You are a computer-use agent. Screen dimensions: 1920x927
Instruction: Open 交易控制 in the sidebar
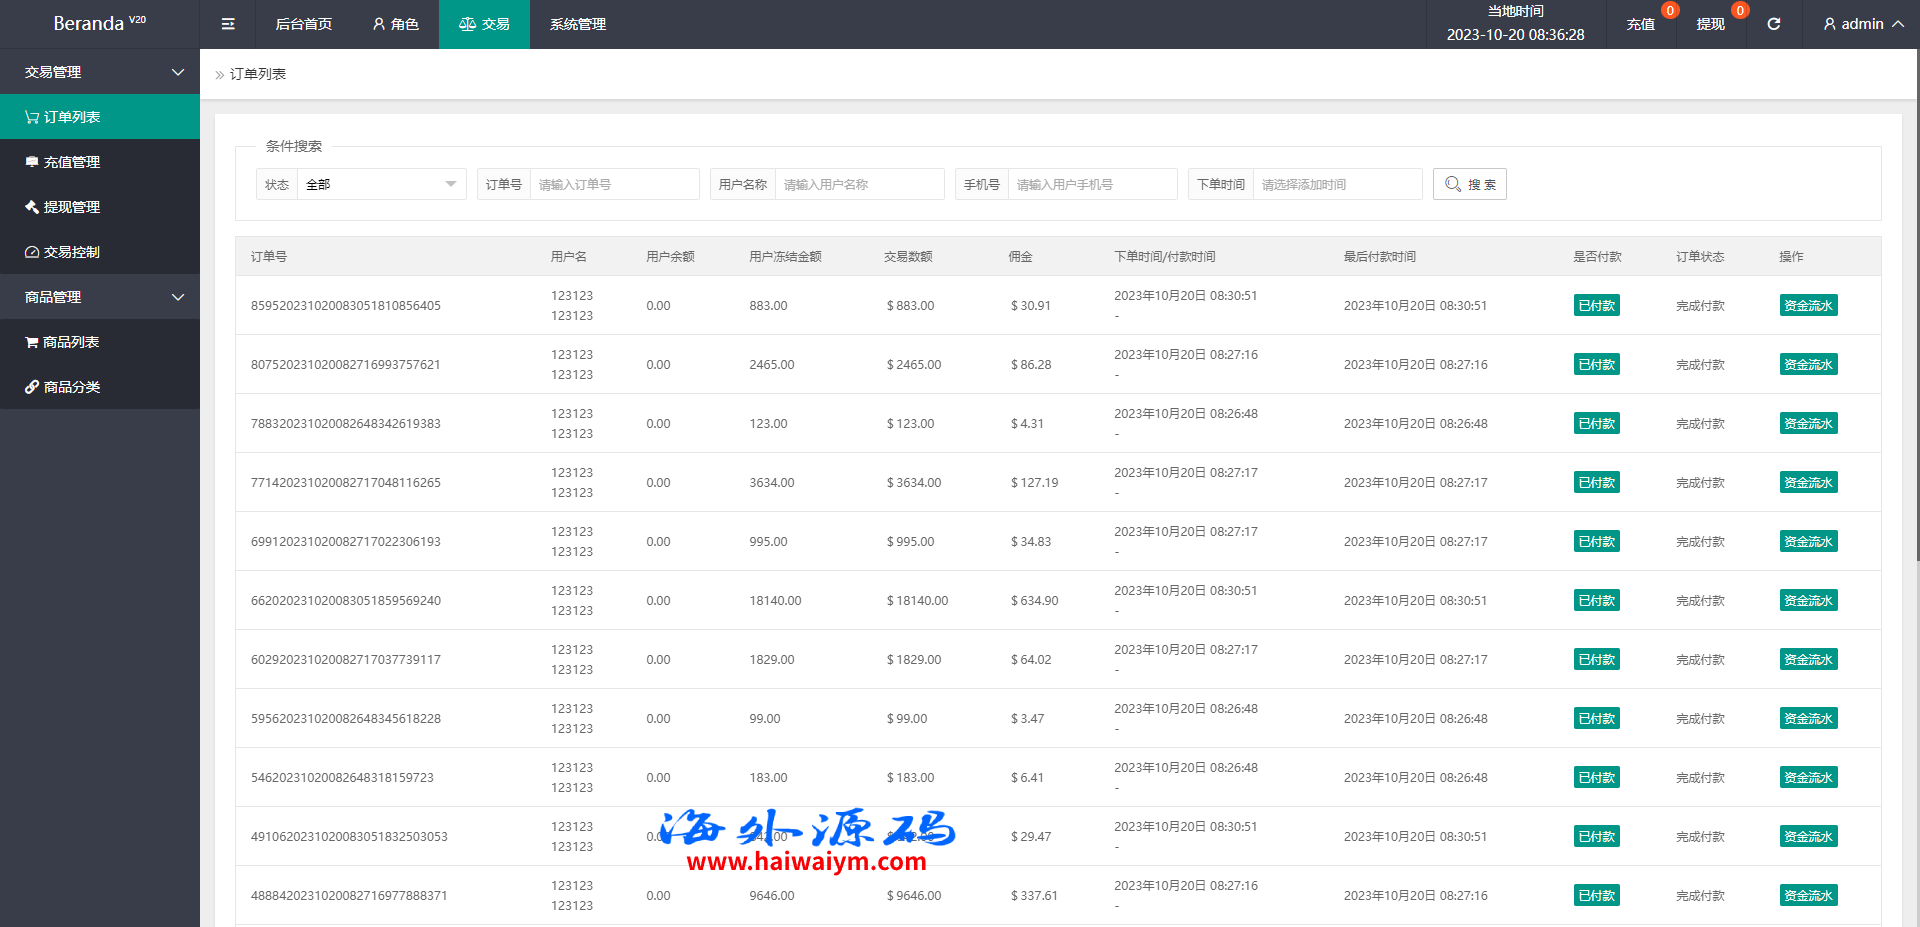71,252
